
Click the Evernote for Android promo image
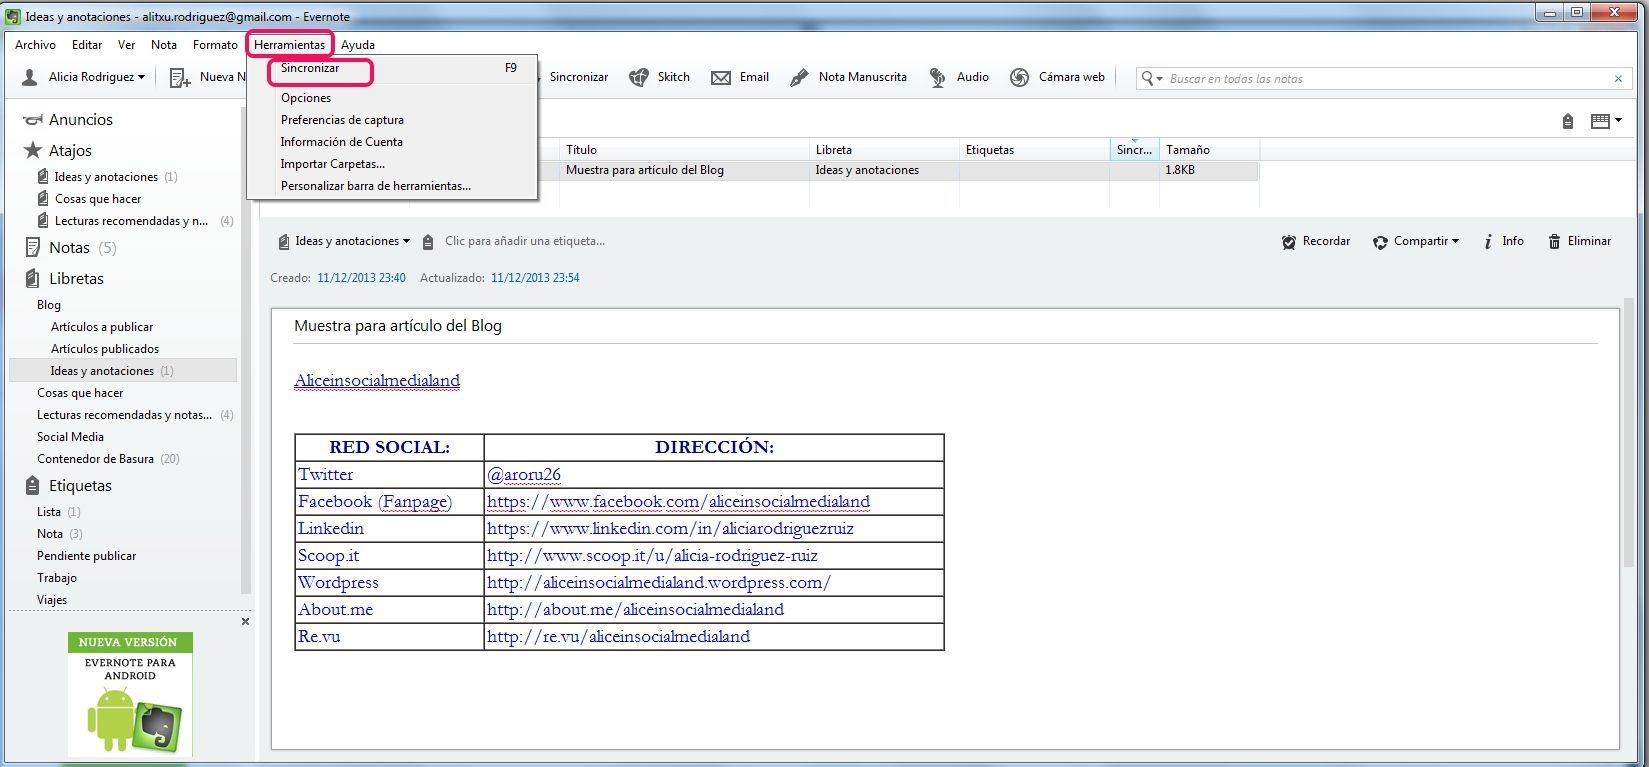(x=130, y=694)
